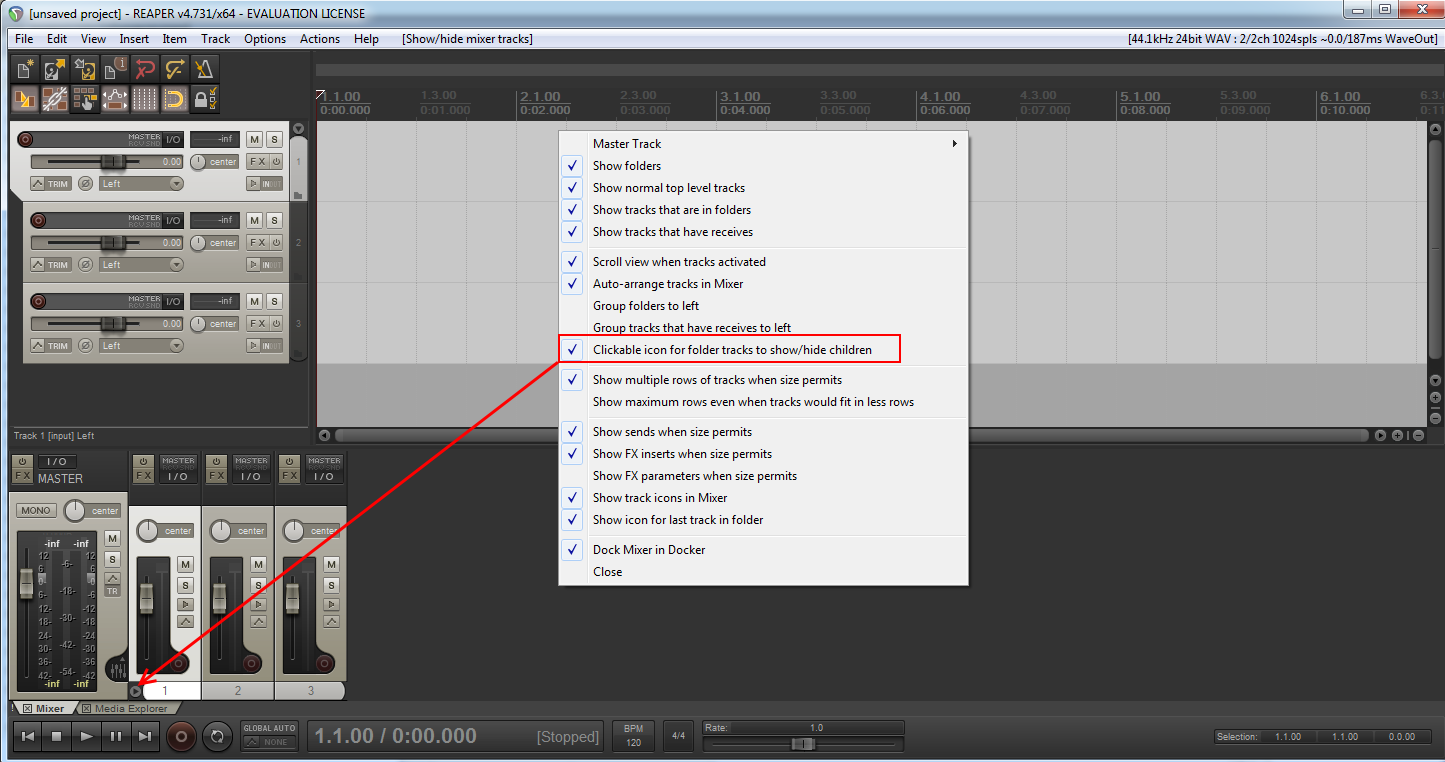Click the locking padlock toolbar icon
This screenshot has width=1445, height=762.
[x=205, y=99]
